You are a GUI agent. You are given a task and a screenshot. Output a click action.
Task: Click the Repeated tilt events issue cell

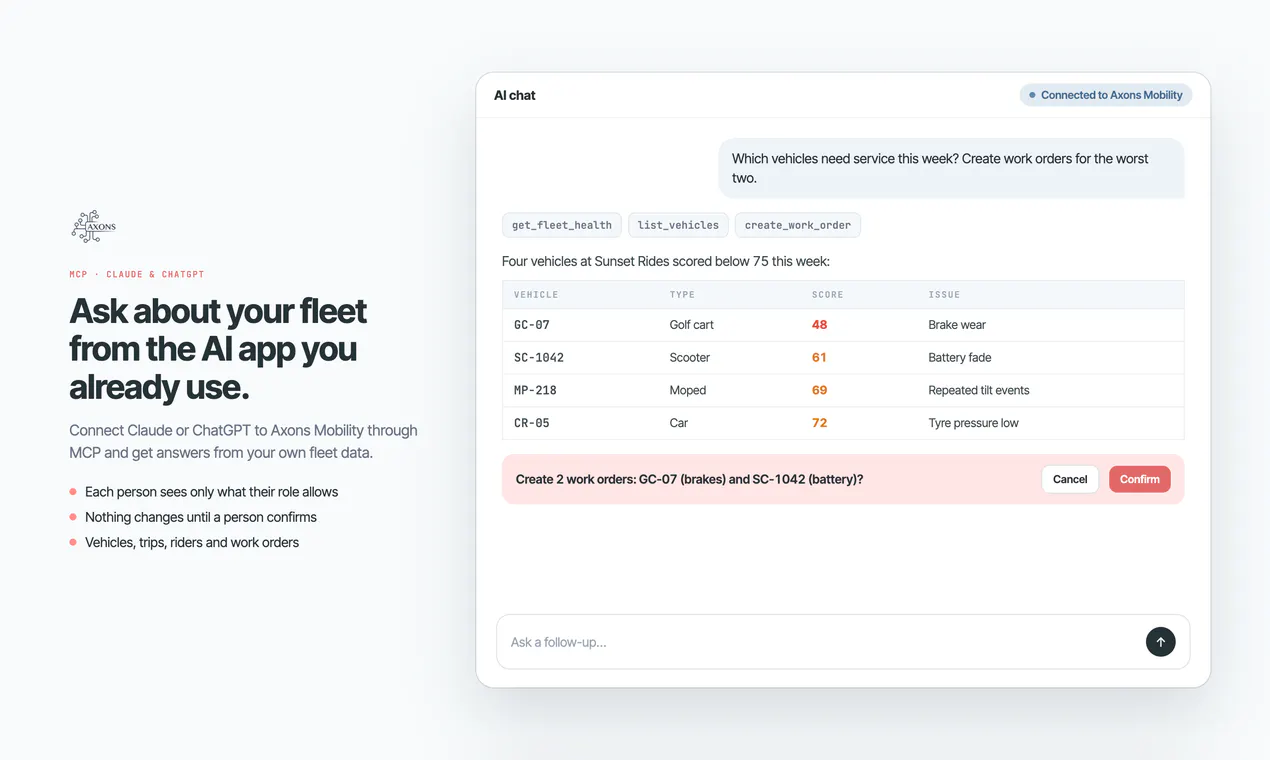coord(978,390)
